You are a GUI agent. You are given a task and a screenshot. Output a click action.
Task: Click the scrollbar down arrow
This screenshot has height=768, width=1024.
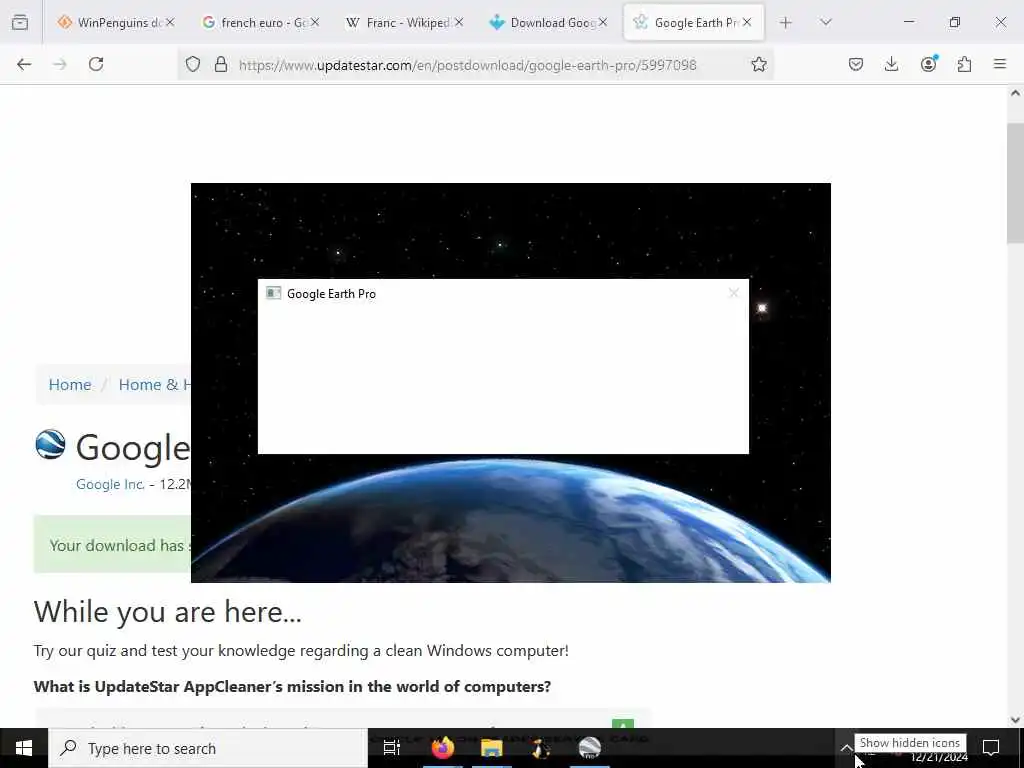point(1015,720)
